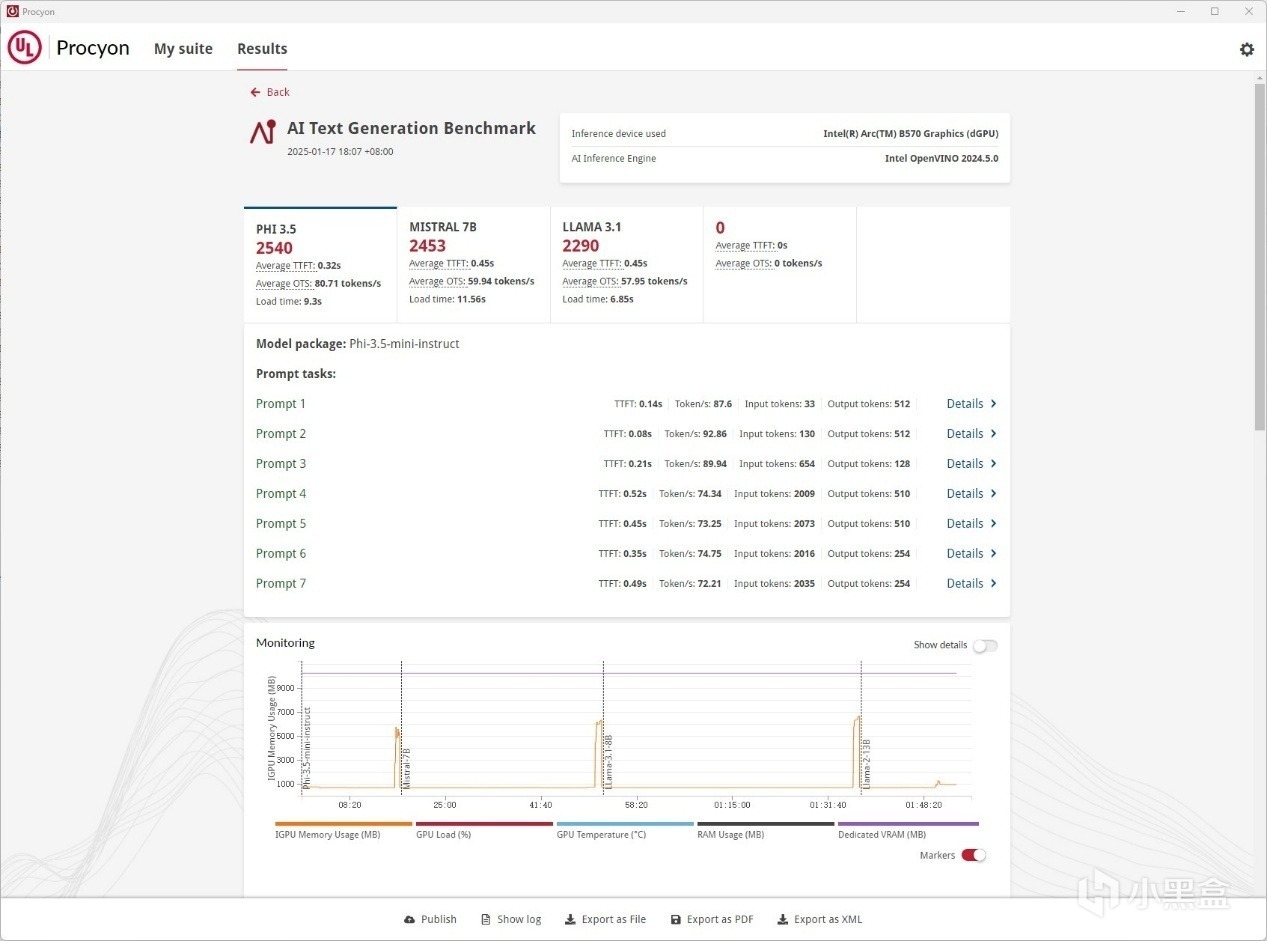Viewport: 1267px width, 941px height.
Task: Toggle GPU Temperature legend swatch
Action: tap(625, 824)
